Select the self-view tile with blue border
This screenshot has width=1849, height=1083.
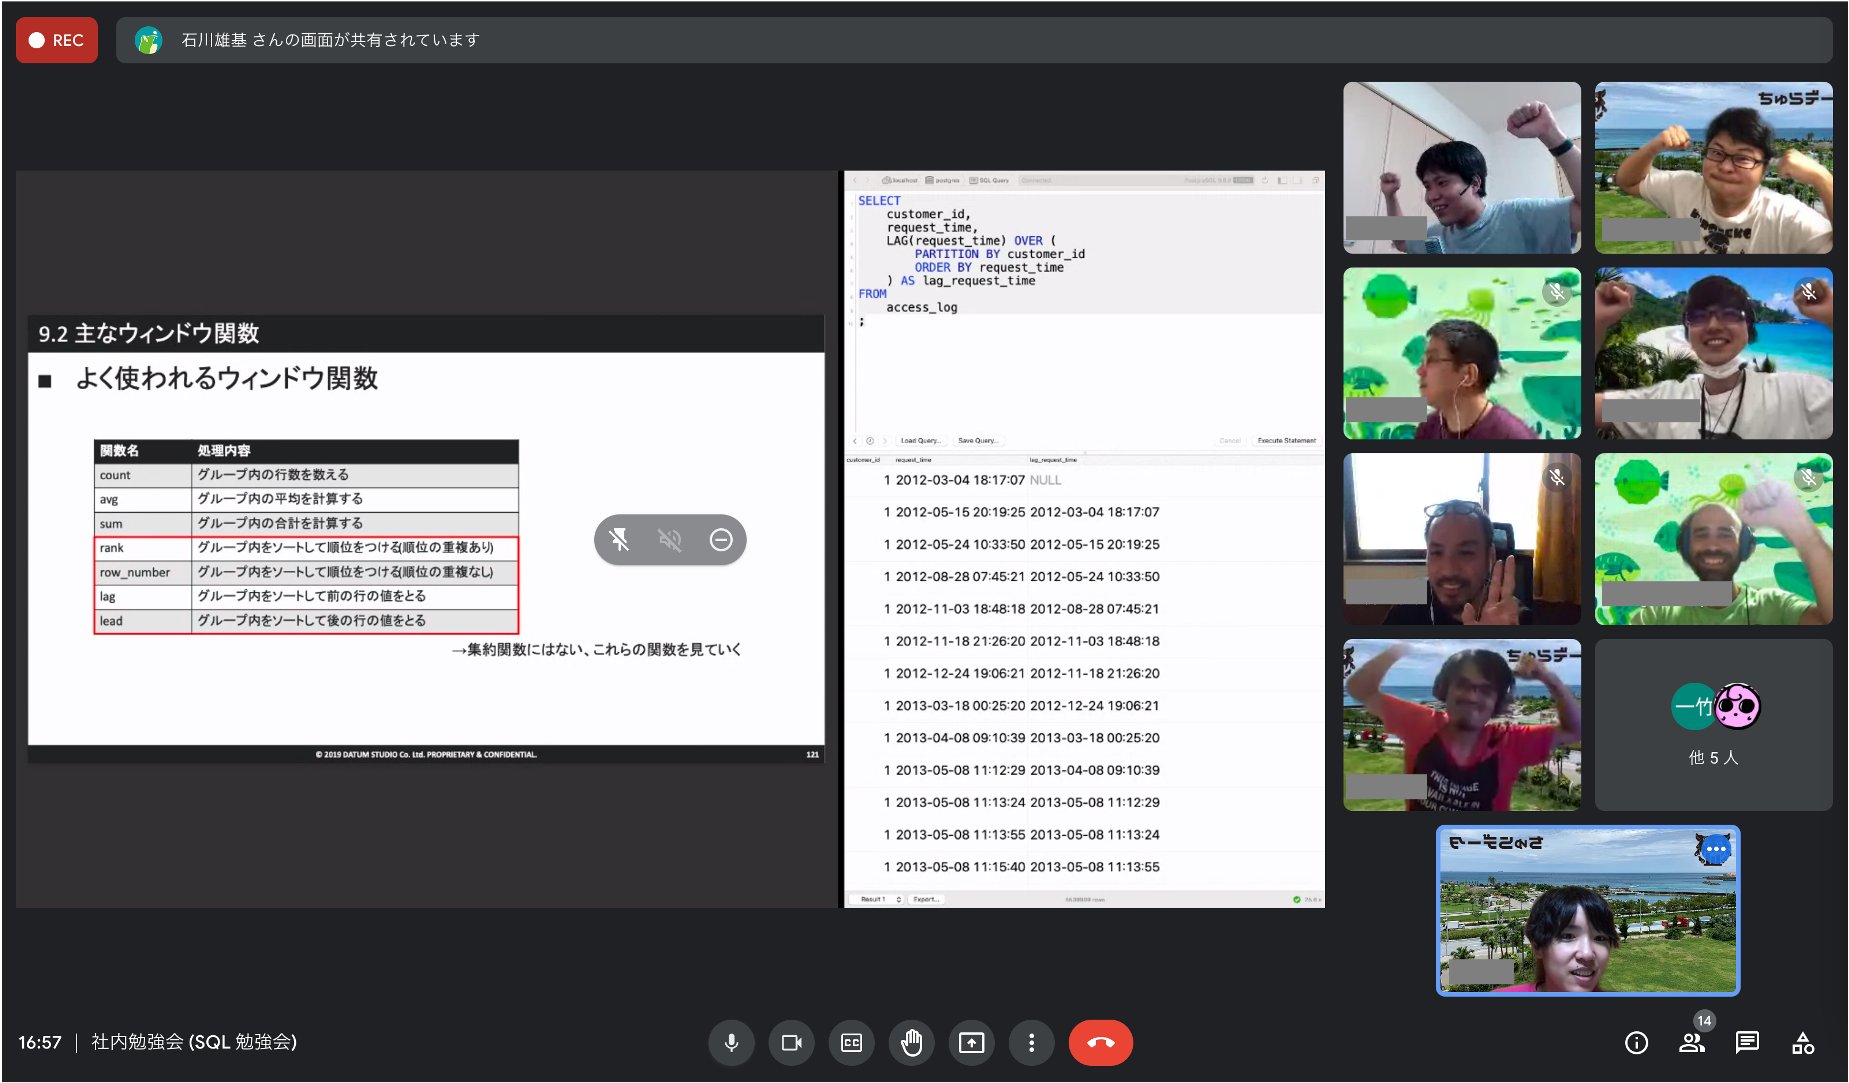[x=1588, y=910]
